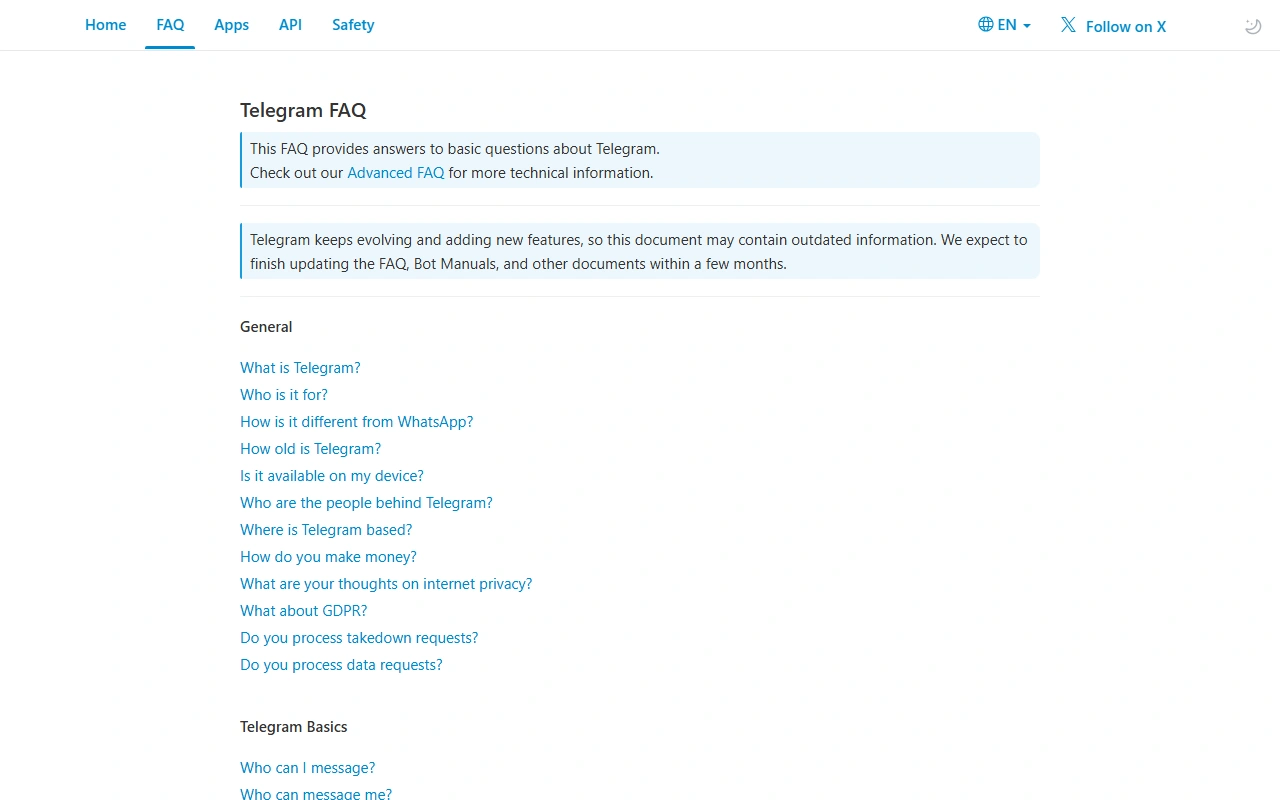
Task: Open 'Who can I message?' link
Action: (x=308, y=768)
